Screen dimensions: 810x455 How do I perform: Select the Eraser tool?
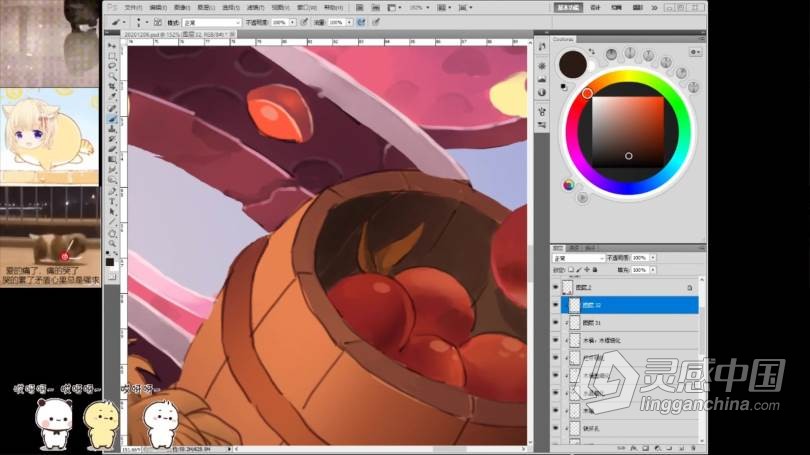(112, 150)
